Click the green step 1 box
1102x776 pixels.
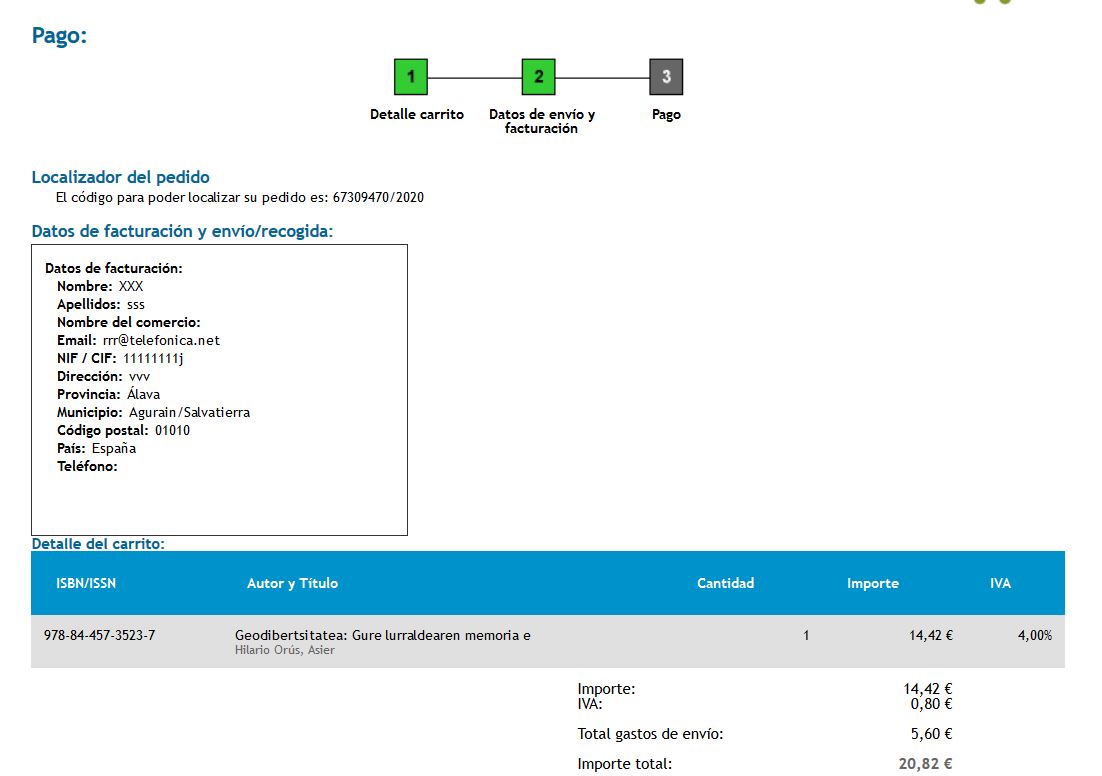411,77
